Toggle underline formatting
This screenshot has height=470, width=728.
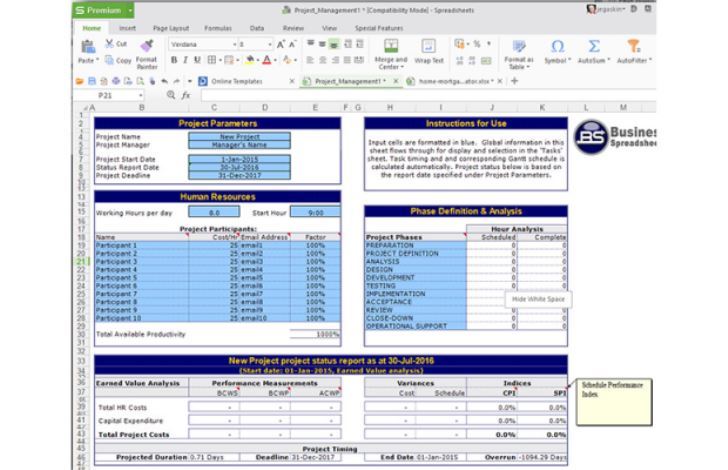197,60
